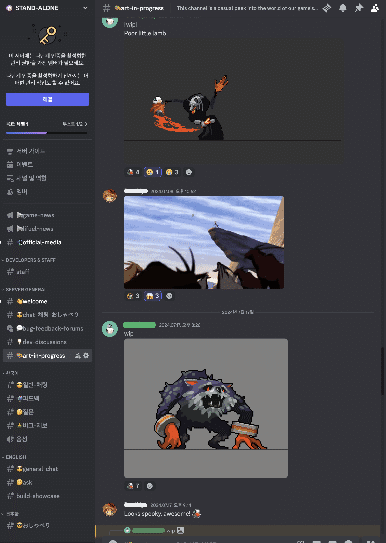Open the cliff landscape image
Screen dimensions: 386x543
(204, 242)
